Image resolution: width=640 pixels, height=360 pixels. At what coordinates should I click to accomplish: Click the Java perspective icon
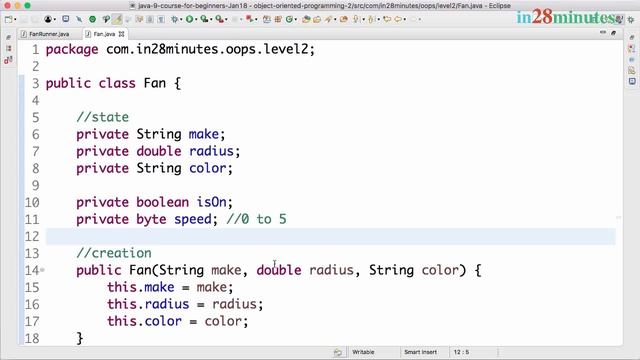[x=619, y=19]
